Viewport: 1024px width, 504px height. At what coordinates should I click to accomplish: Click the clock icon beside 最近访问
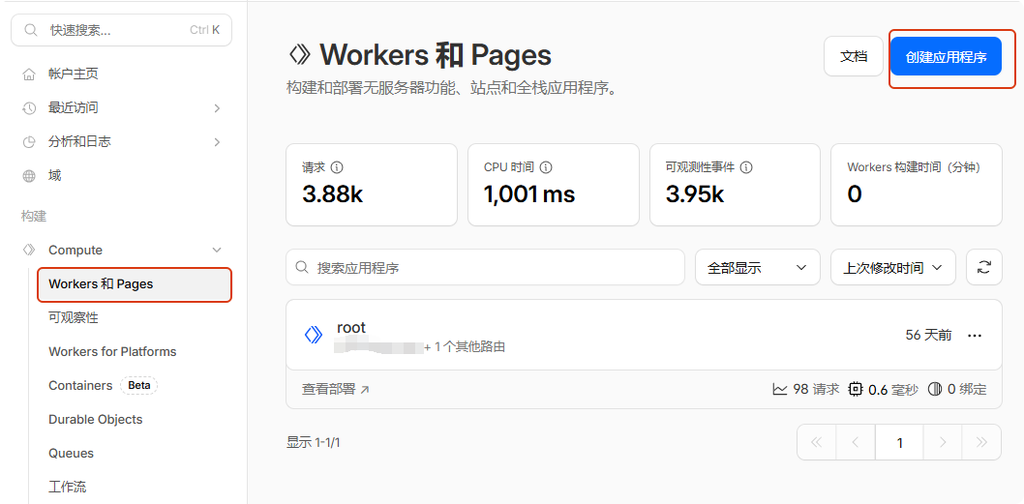[29, 108]
